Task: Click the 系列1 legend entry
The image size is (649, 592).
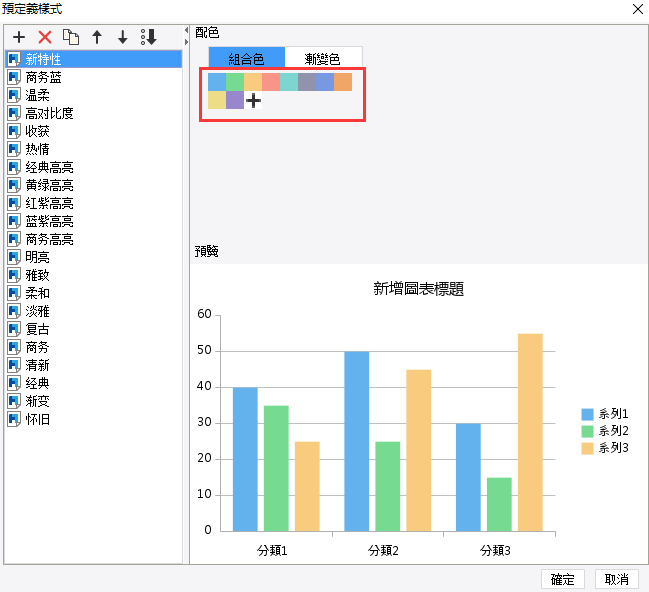Action: pyautogui.click(x=605, y=414)
